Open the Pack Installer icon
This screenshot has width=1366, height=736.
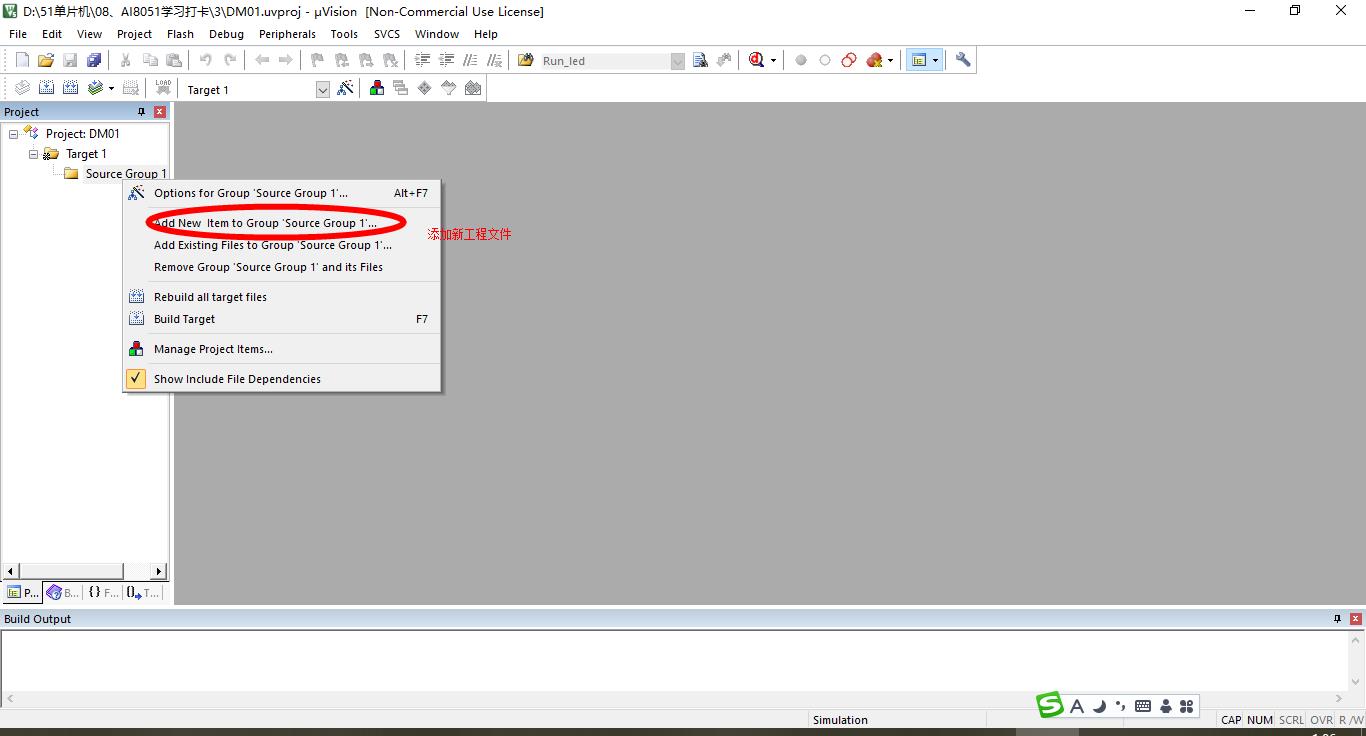click(473, 88)
